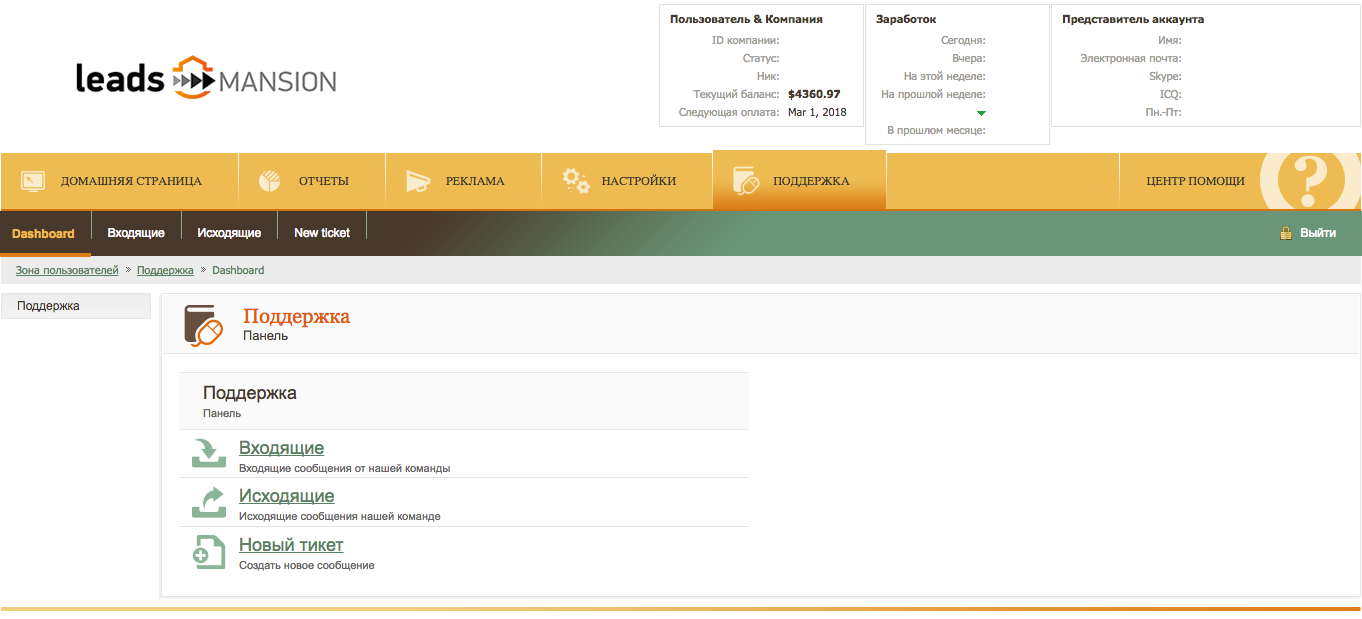Click the Leads Mansion logo

[x=206, y=79]
